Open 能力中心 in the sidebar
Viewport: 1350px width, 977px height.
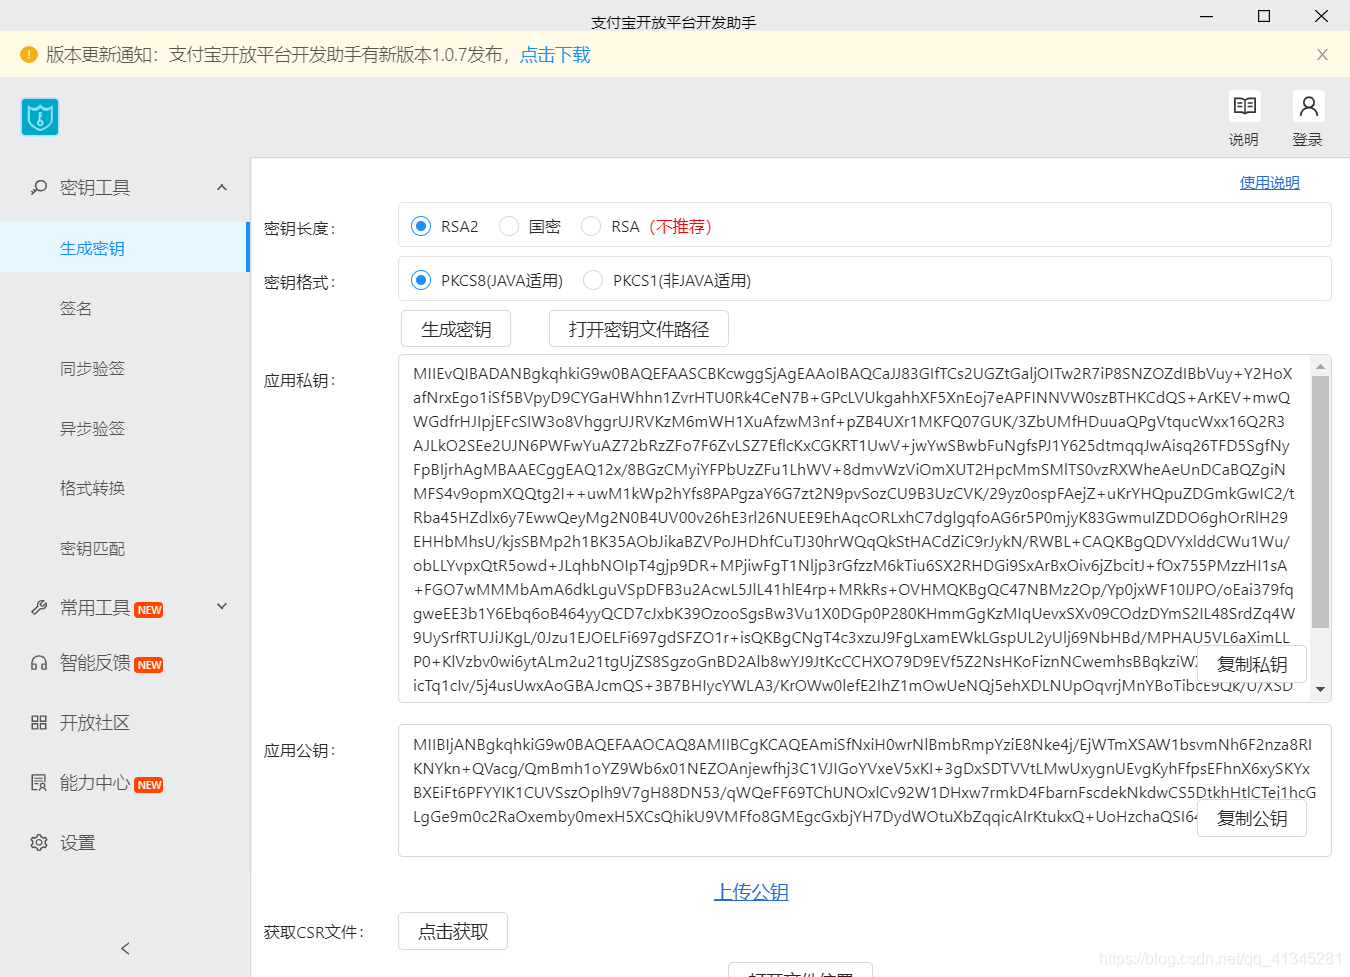(95, 782)
